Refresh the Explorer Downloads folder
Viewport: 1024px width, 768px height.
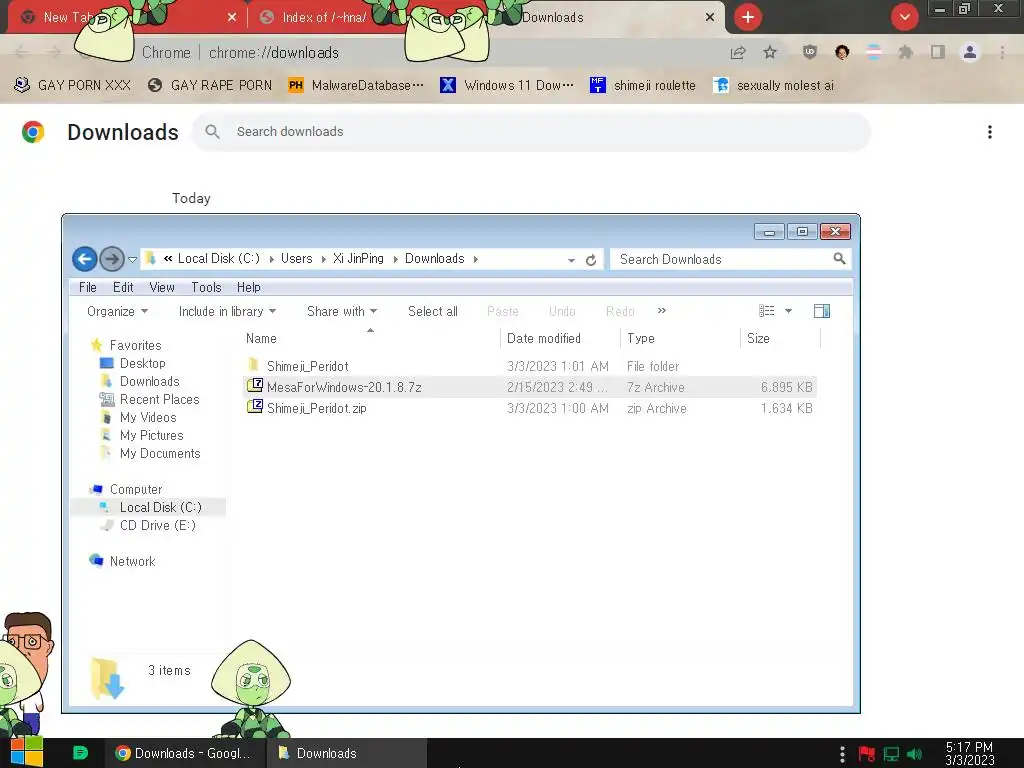[591, 260]
